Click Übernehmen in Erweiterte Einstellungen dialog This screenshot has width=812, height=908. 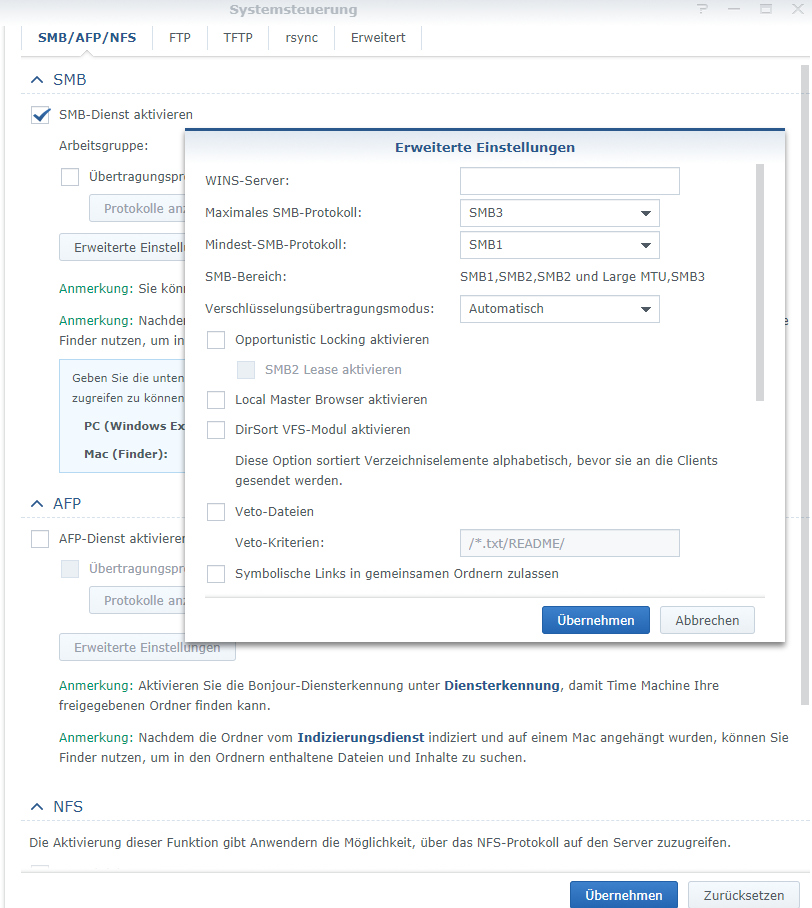[x=595, y=620]
